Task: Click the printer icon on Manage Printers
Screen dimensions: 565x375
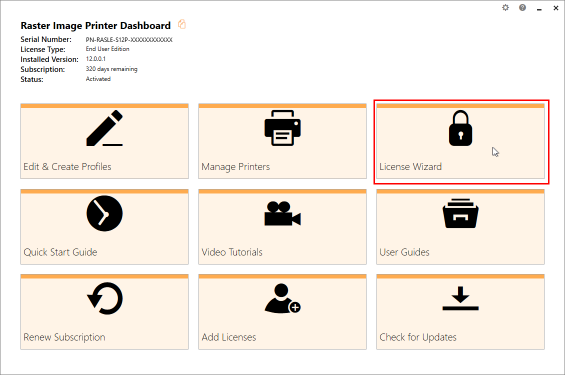Action: [x=282, y=128]
